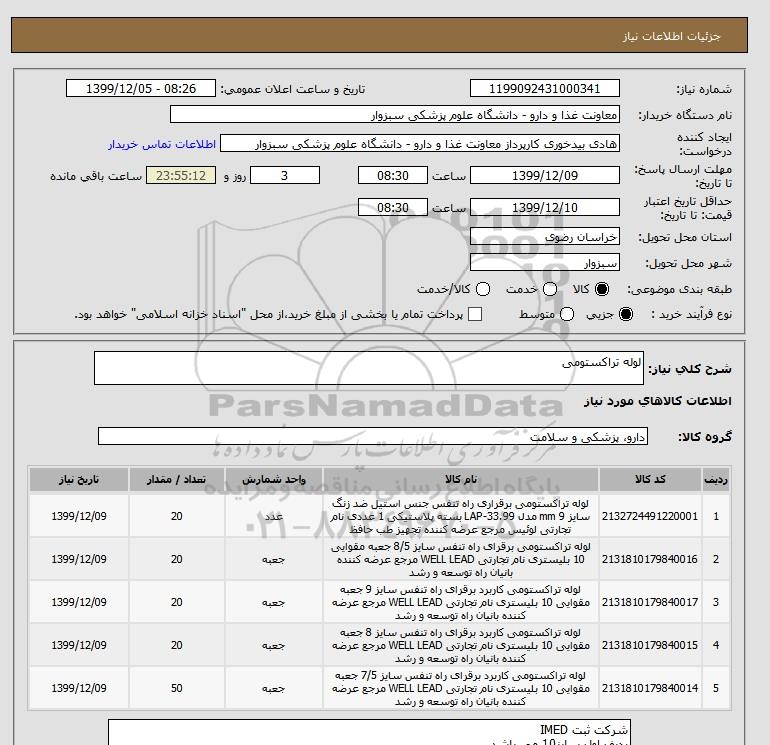Click the response deadline time 08:30 field

click(x=393, y=175)
